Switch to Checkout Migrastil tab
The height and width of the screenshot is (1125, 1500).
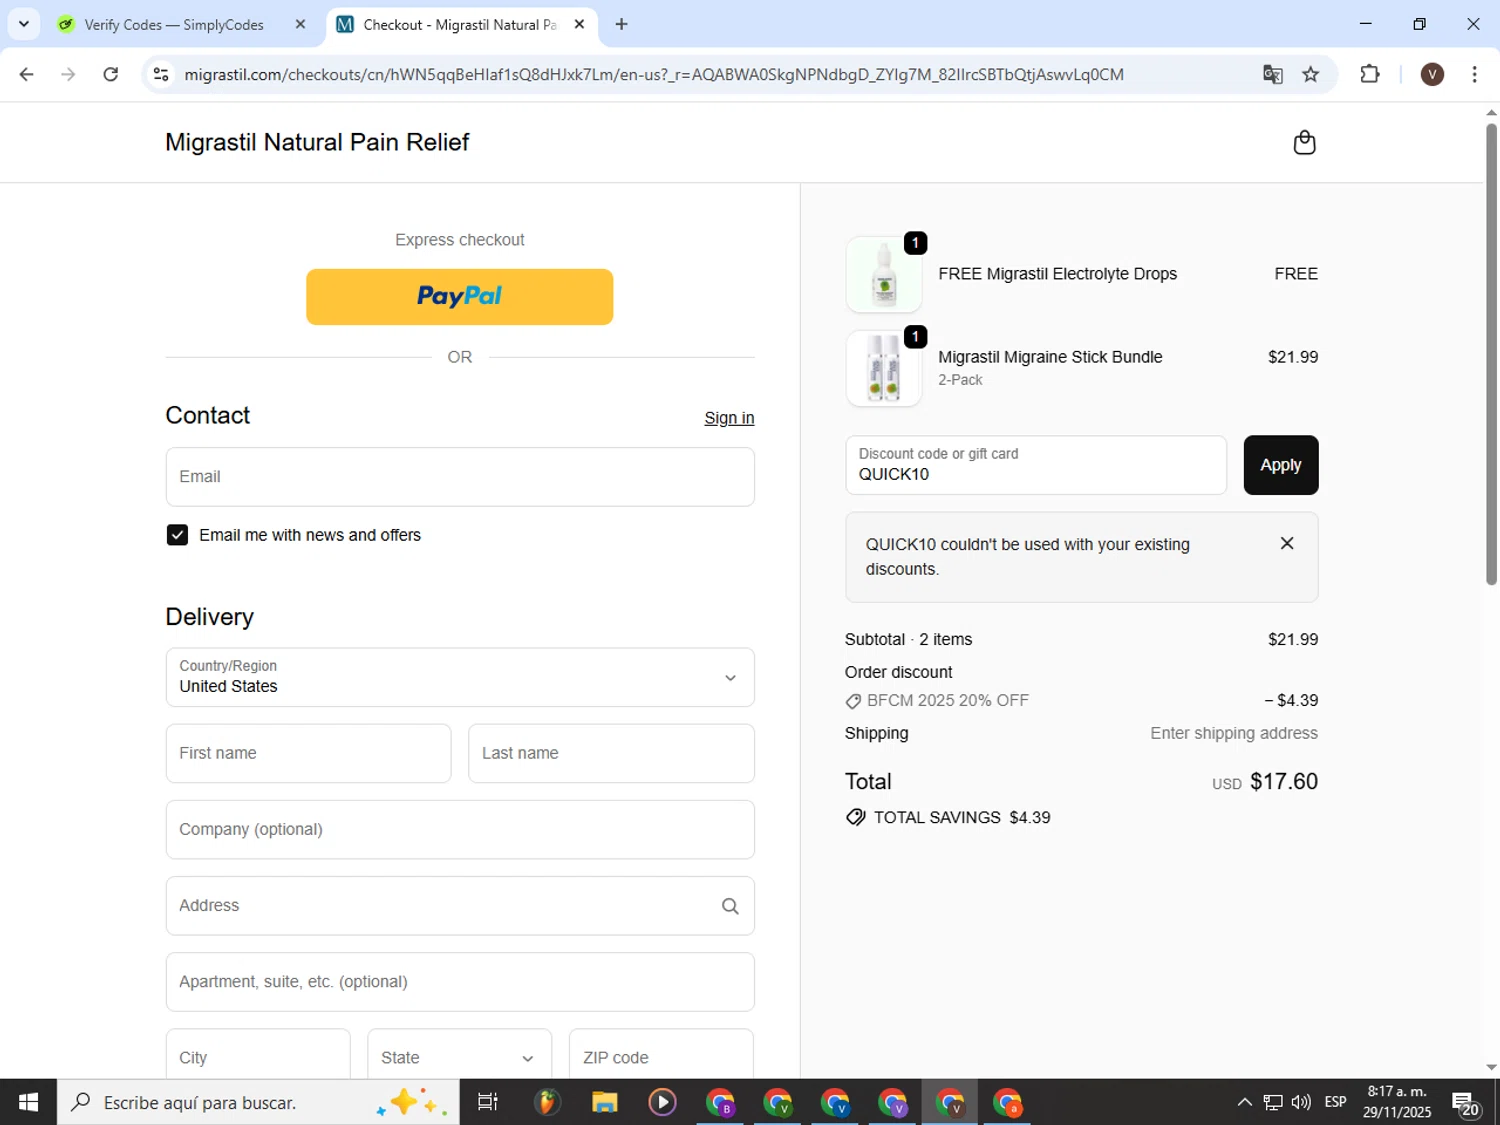pyautogui.click(x=460, y=24)
